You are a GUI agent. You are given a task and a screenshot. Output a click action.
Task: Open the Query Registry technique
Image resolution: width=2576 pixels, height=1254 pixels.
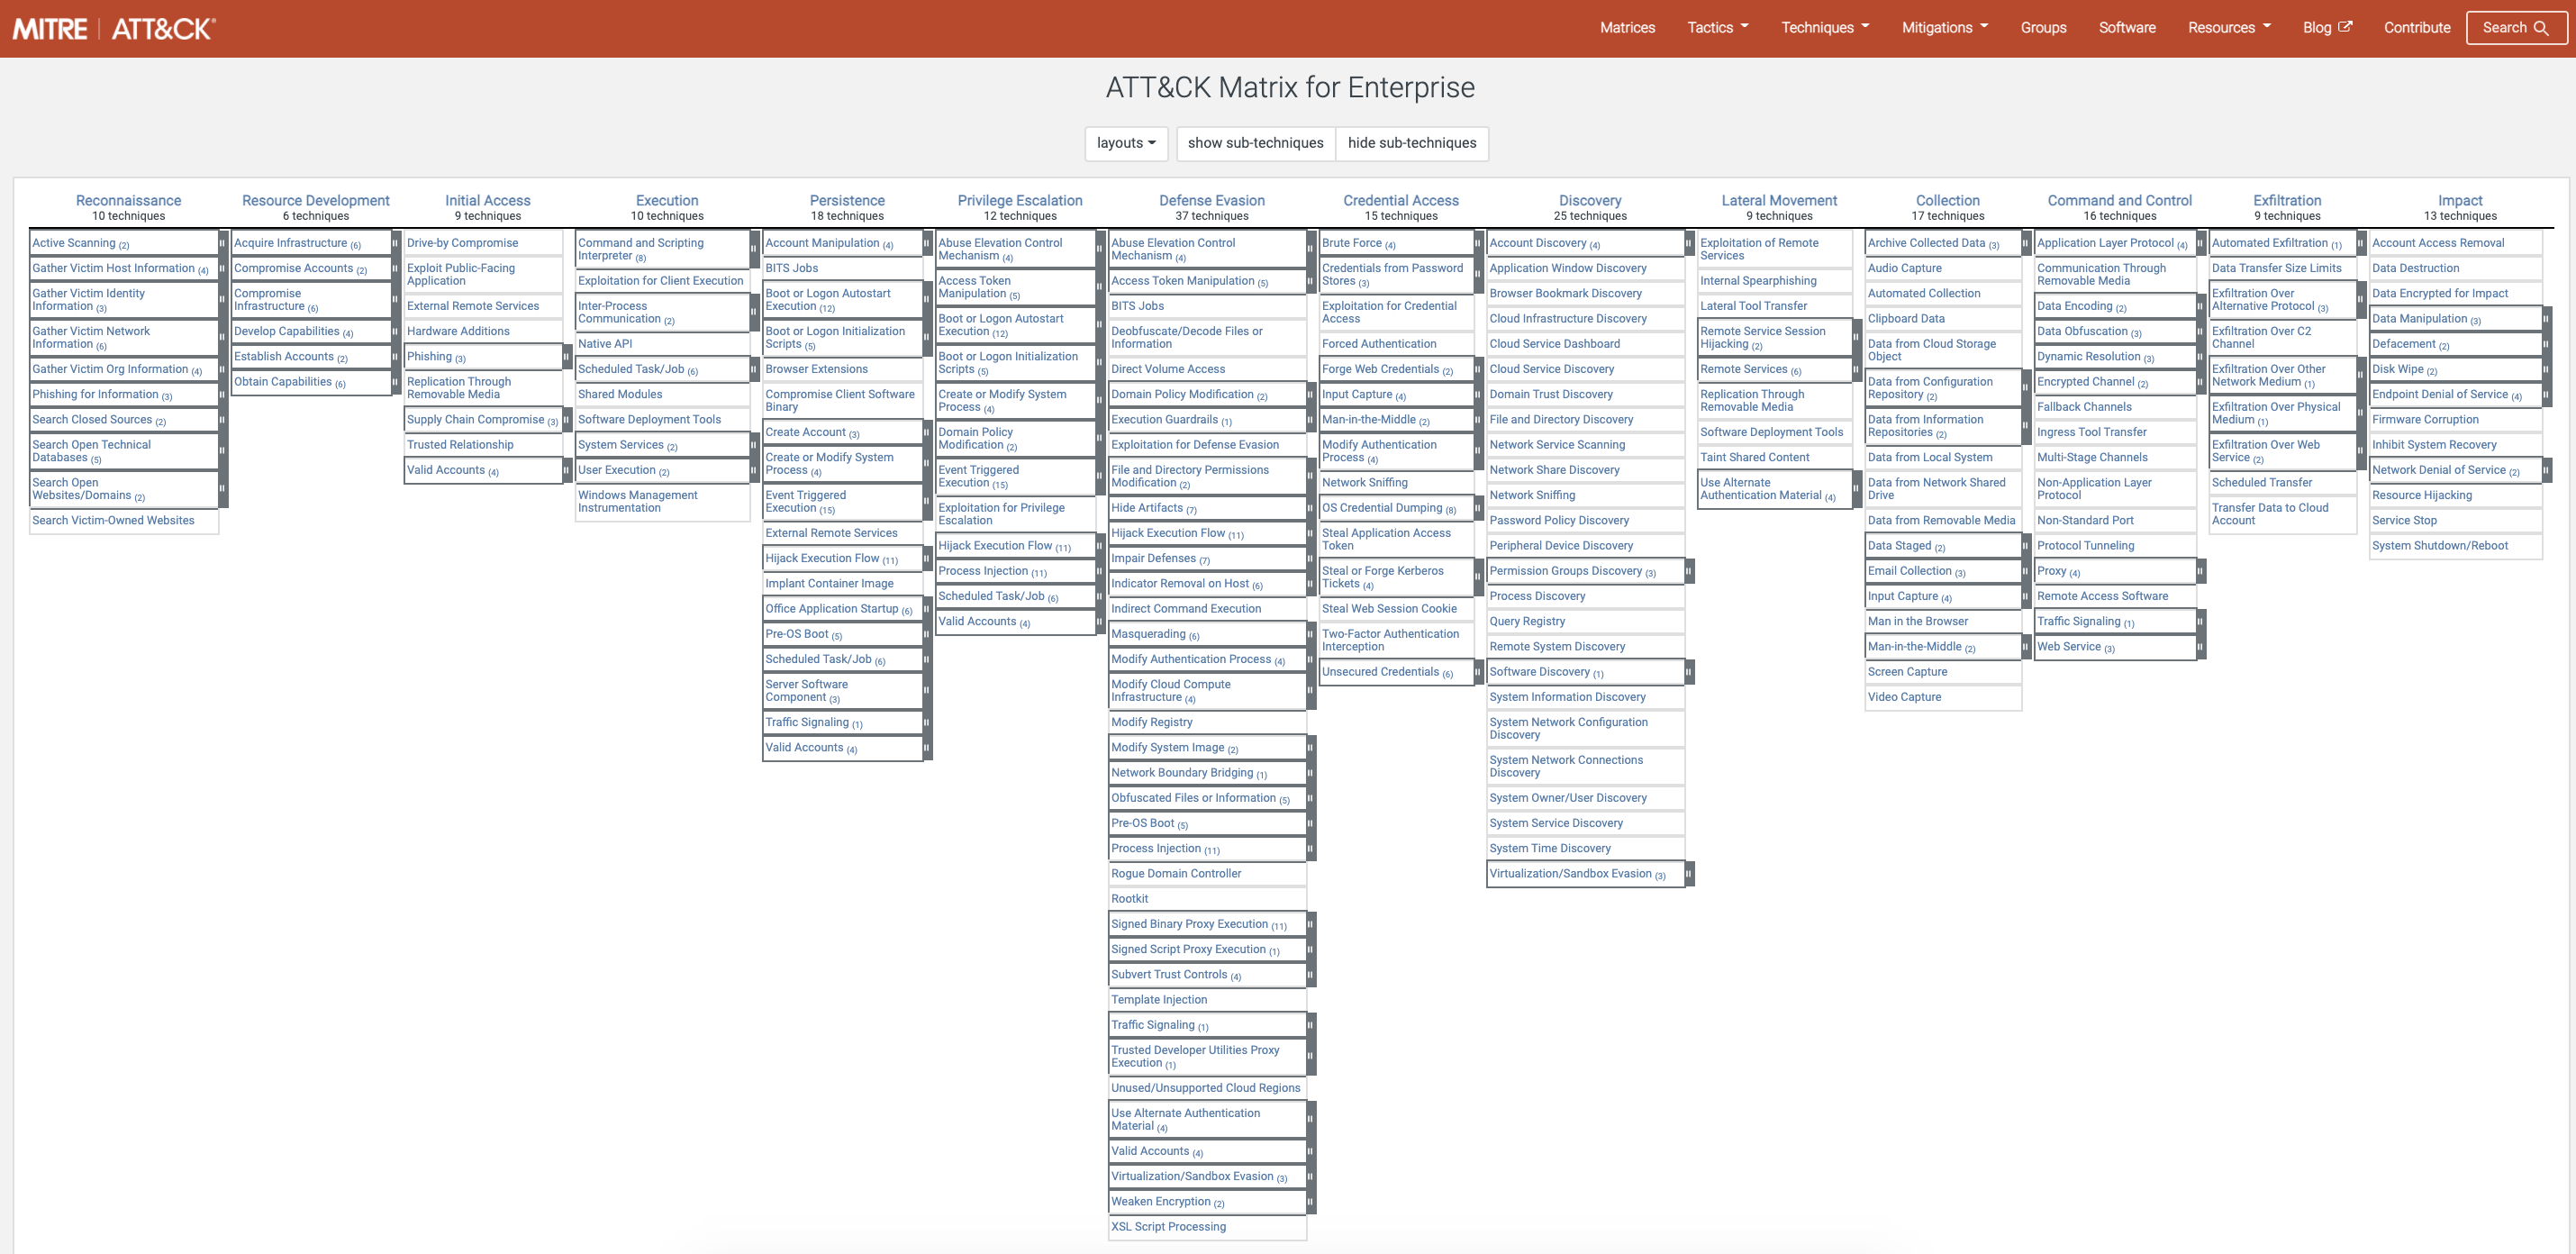tap(1527, 622)
